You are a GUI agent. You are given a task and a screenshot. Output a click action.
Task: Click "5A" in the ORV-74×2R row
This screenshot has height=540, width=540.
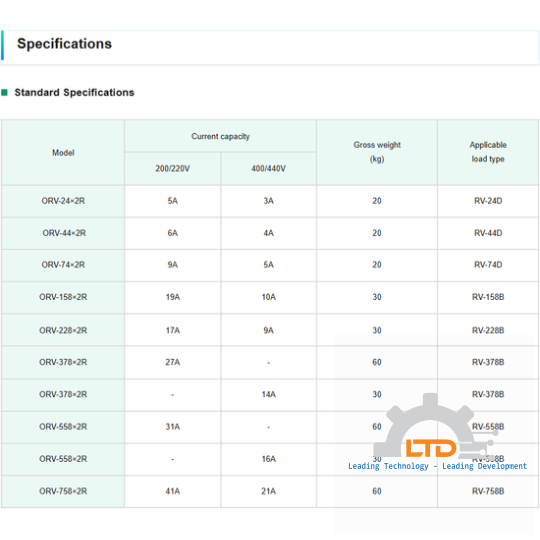click(x=268, y=265)
